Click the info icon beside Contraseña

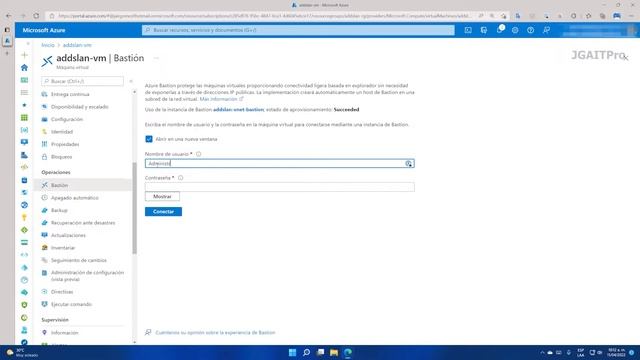pyautogui.click(x=180, y=178)
